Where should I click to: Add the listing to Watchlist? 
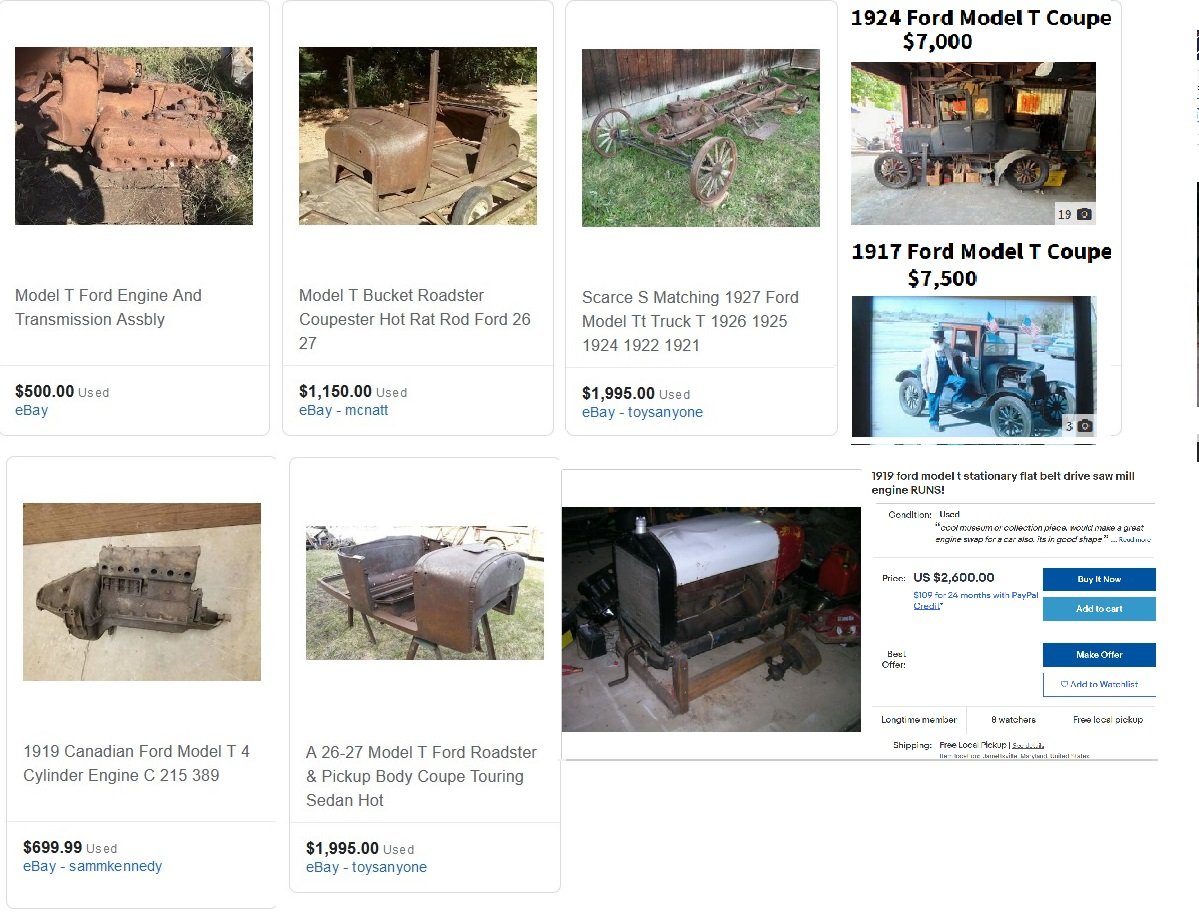tap(1099, 684)
